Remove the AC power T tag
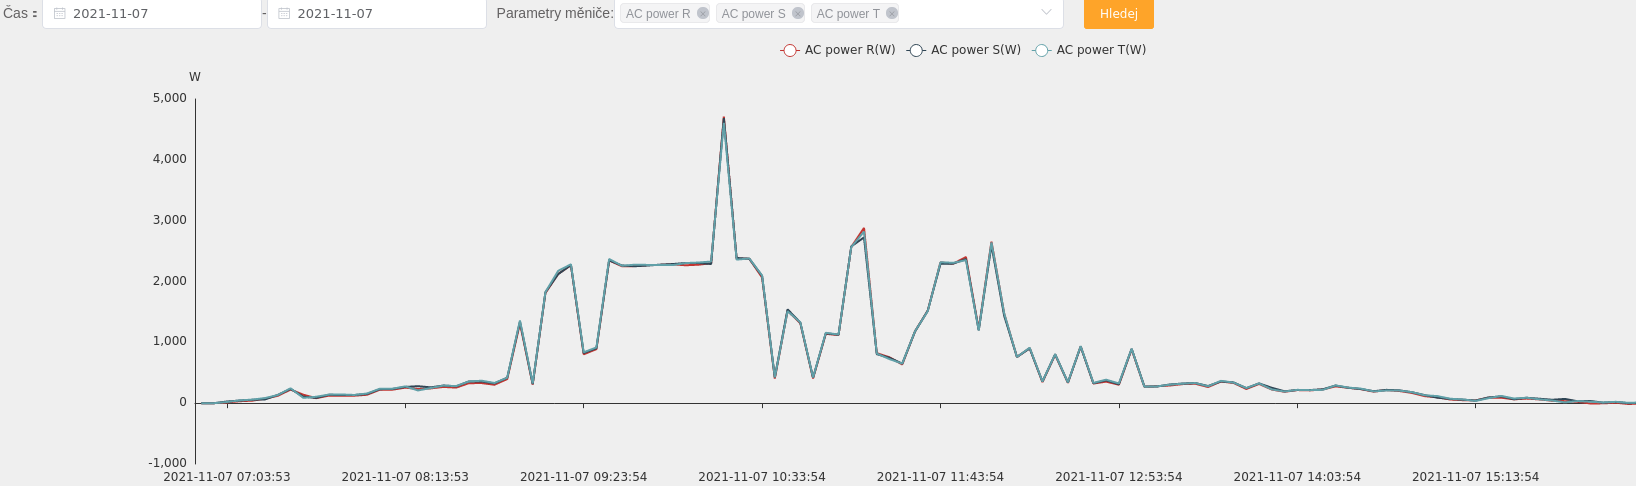The height and width of the screenshot is (486, 1636). 892,13
